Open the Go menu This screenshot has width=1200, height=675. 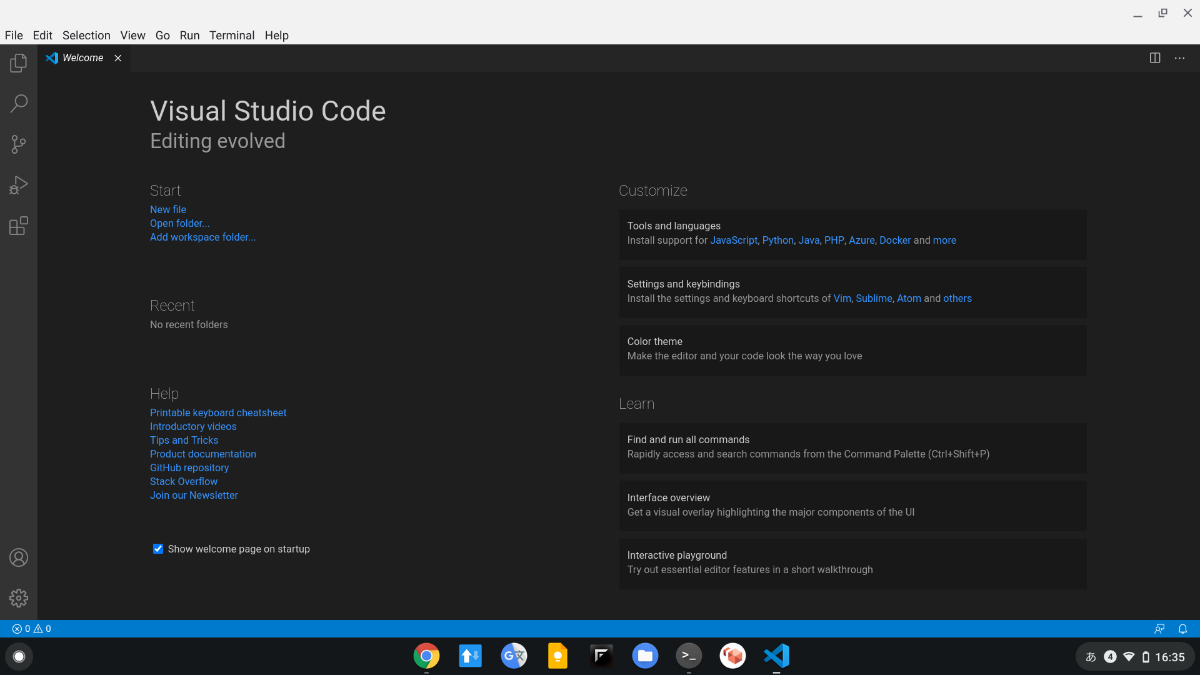tap(163, 35)
